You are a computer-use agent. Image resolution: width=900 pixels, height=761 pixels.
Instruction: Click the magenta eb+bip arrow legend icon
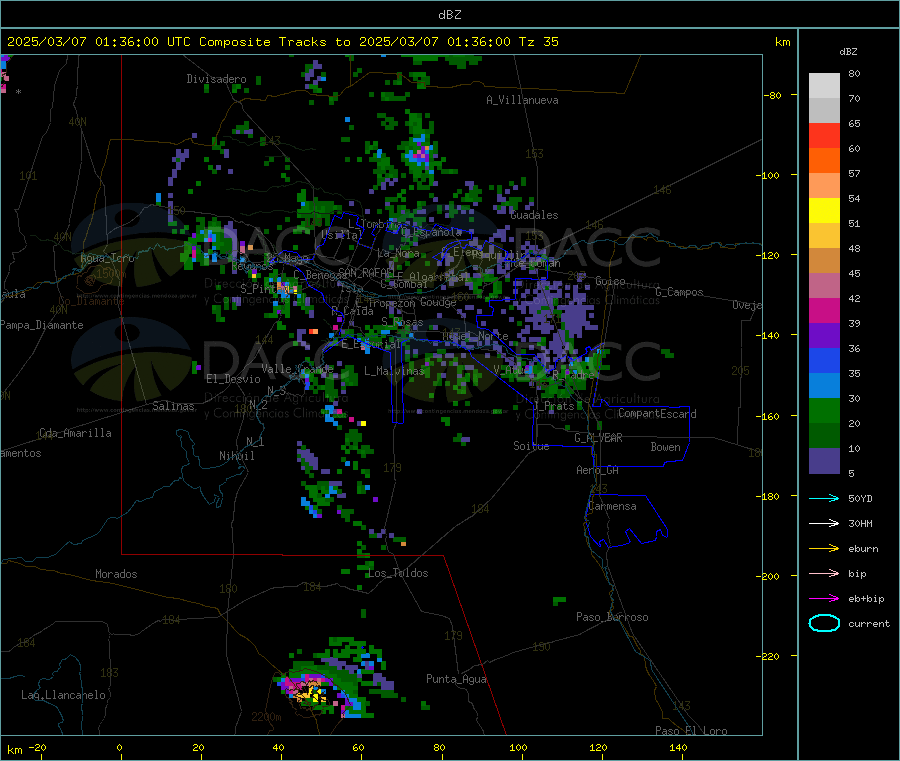coord(824,599)
